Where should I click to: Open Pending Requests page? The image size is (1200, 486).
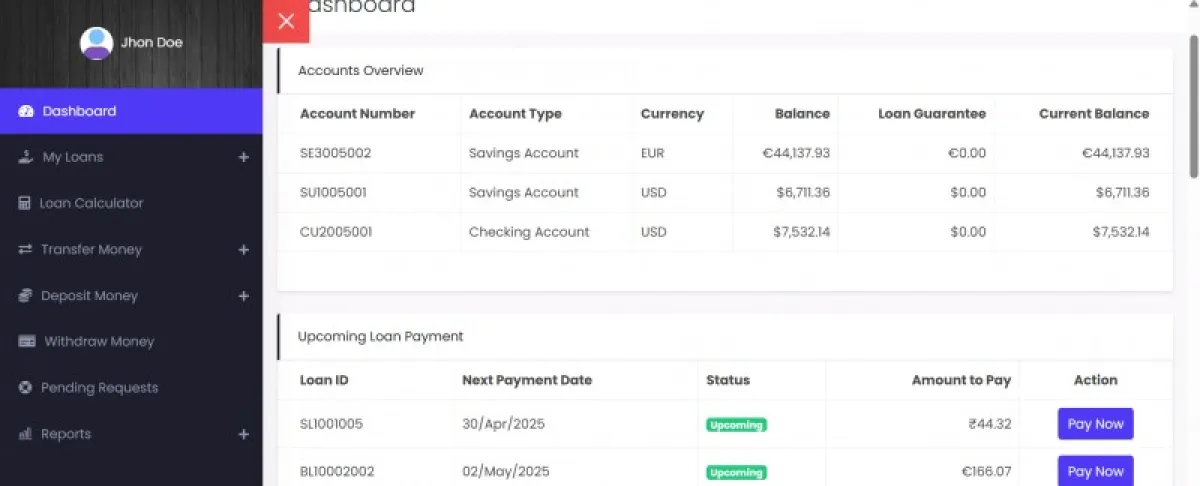tap(131, 388)
